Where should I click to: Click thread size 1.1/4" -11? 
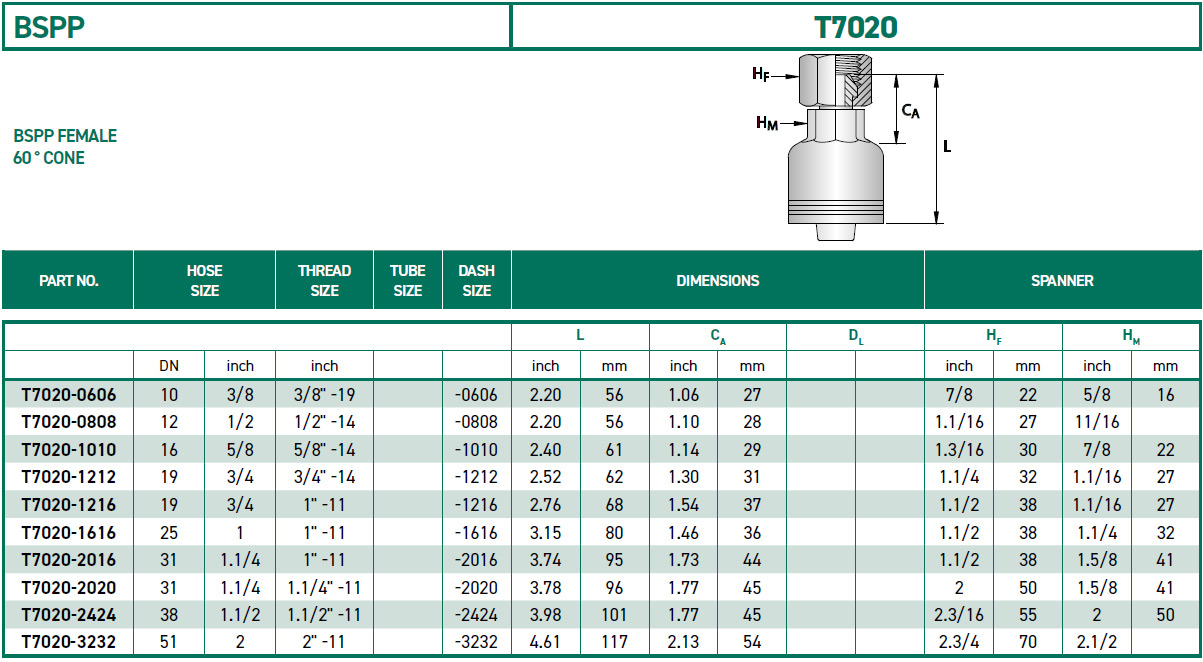325,587
